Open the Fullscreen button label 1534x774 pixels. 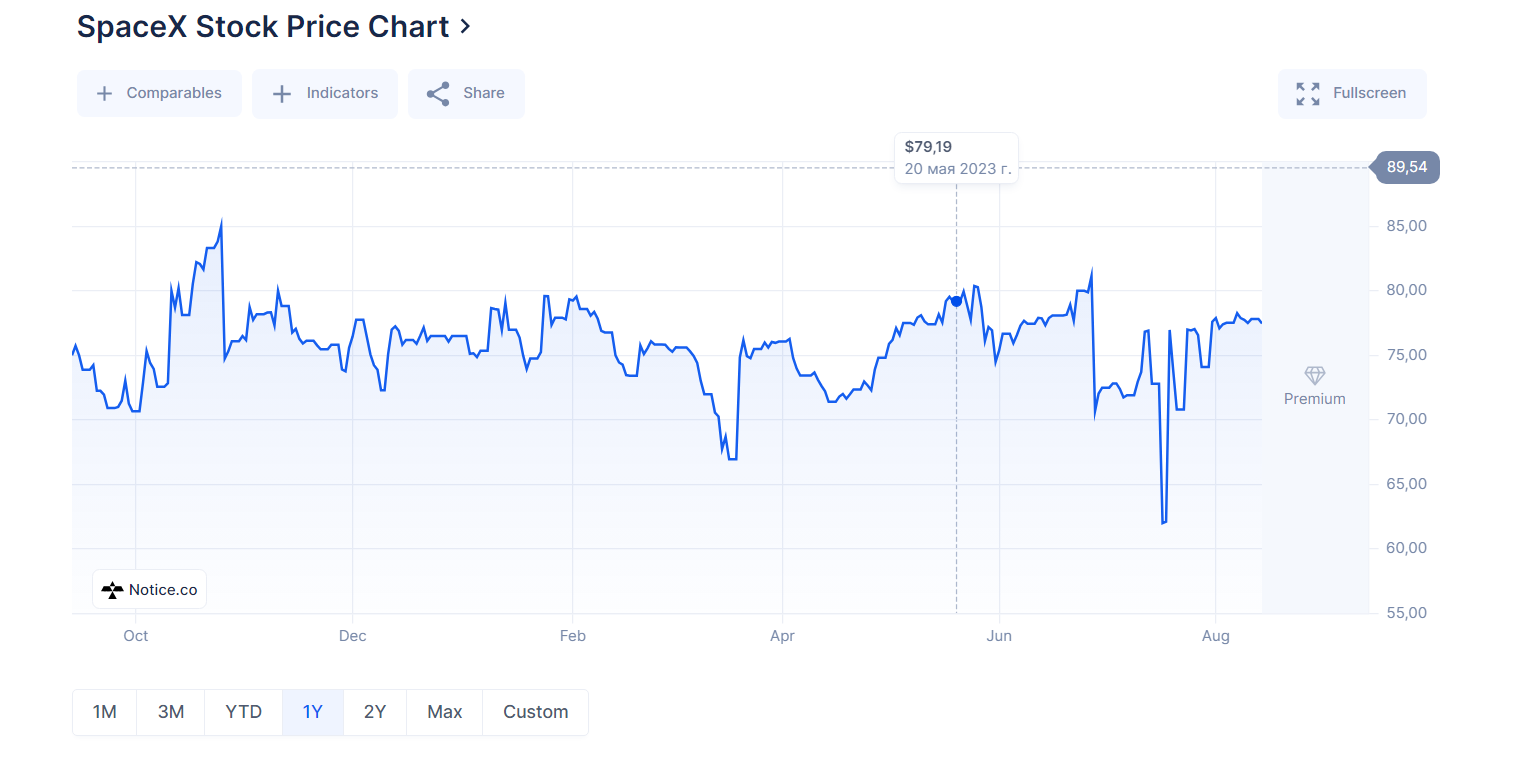pos(1369,94)
